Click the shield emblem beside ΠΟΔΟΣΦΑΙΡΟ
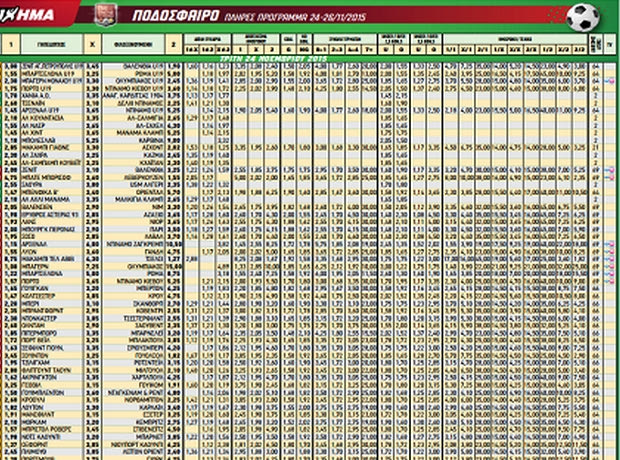Viewport: 620px width, 460px height. (x=105, y=15)
